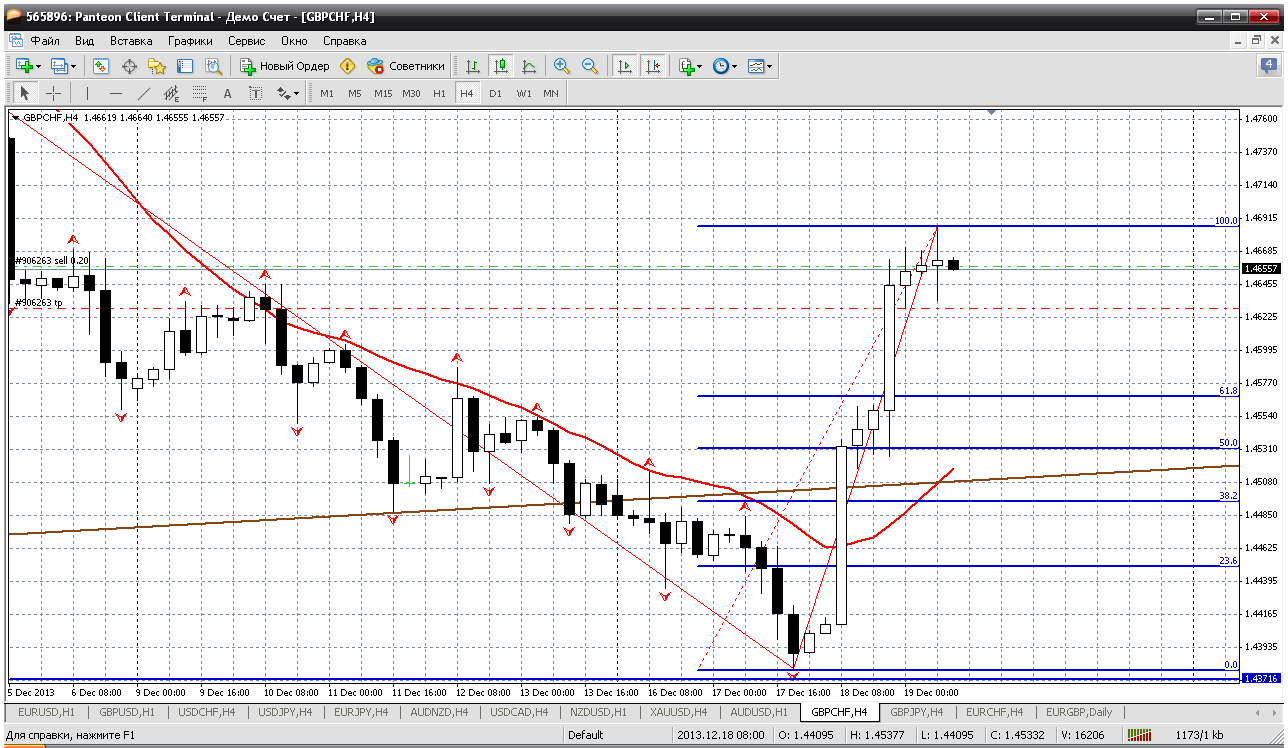Switch to the XAUUSD,H4 chart tab
Viewport: 1288px width, 748px height.
tap(679, 712)
